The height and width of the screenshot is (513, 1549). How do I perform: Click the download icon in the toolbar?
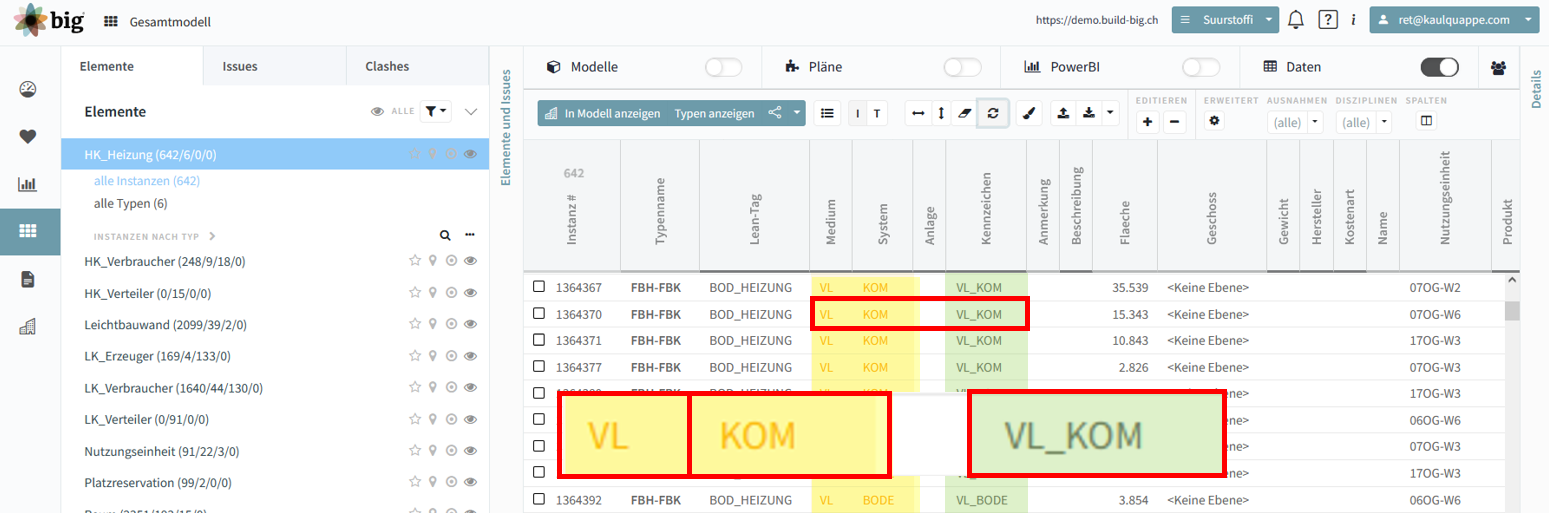(x=1087, y=114)
